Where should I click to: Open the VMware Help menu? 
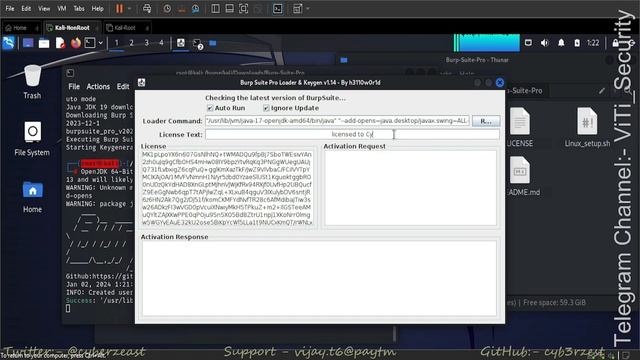point(97,9)
